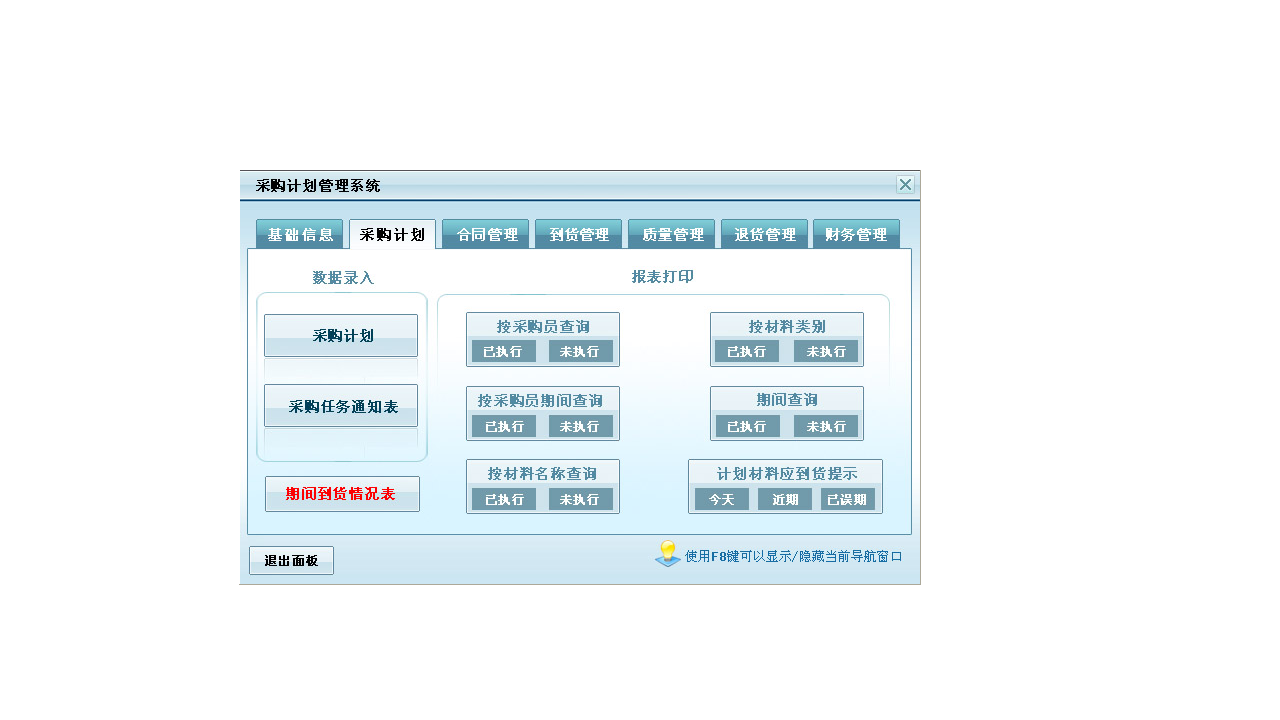This screenshot has width=1280, height=720.
Task: Click 近期 in 计划材料应到货提示
Action: tap(784, 499)
